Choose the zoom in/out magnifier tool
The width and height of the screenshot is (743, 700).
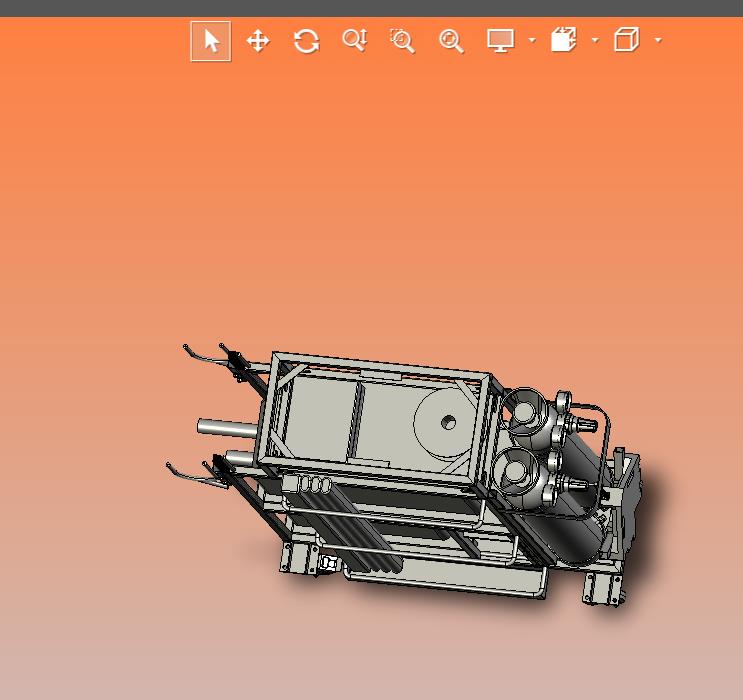point(355,40)
